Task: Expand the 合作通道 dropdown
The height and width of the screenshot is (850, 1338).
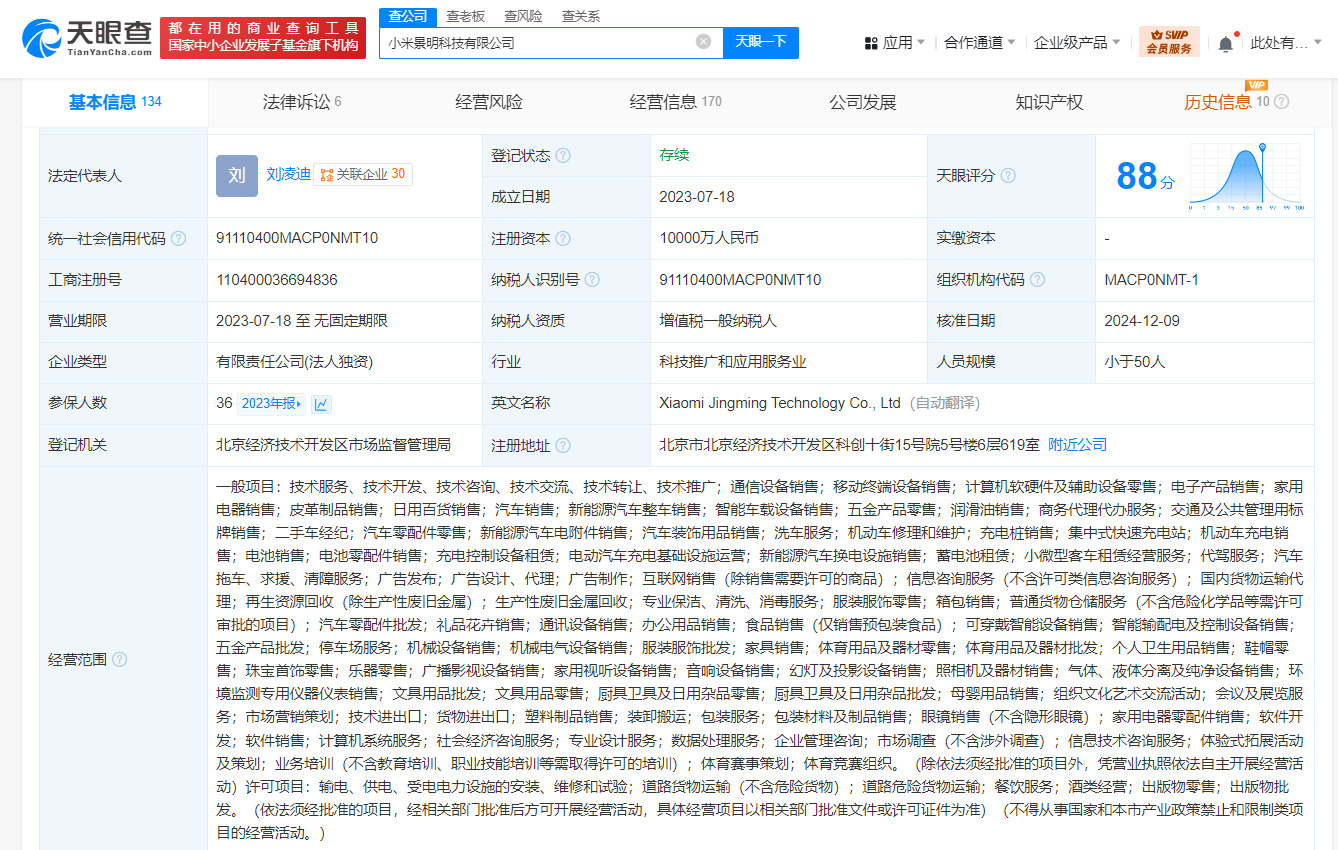Action: click(979, 43)
